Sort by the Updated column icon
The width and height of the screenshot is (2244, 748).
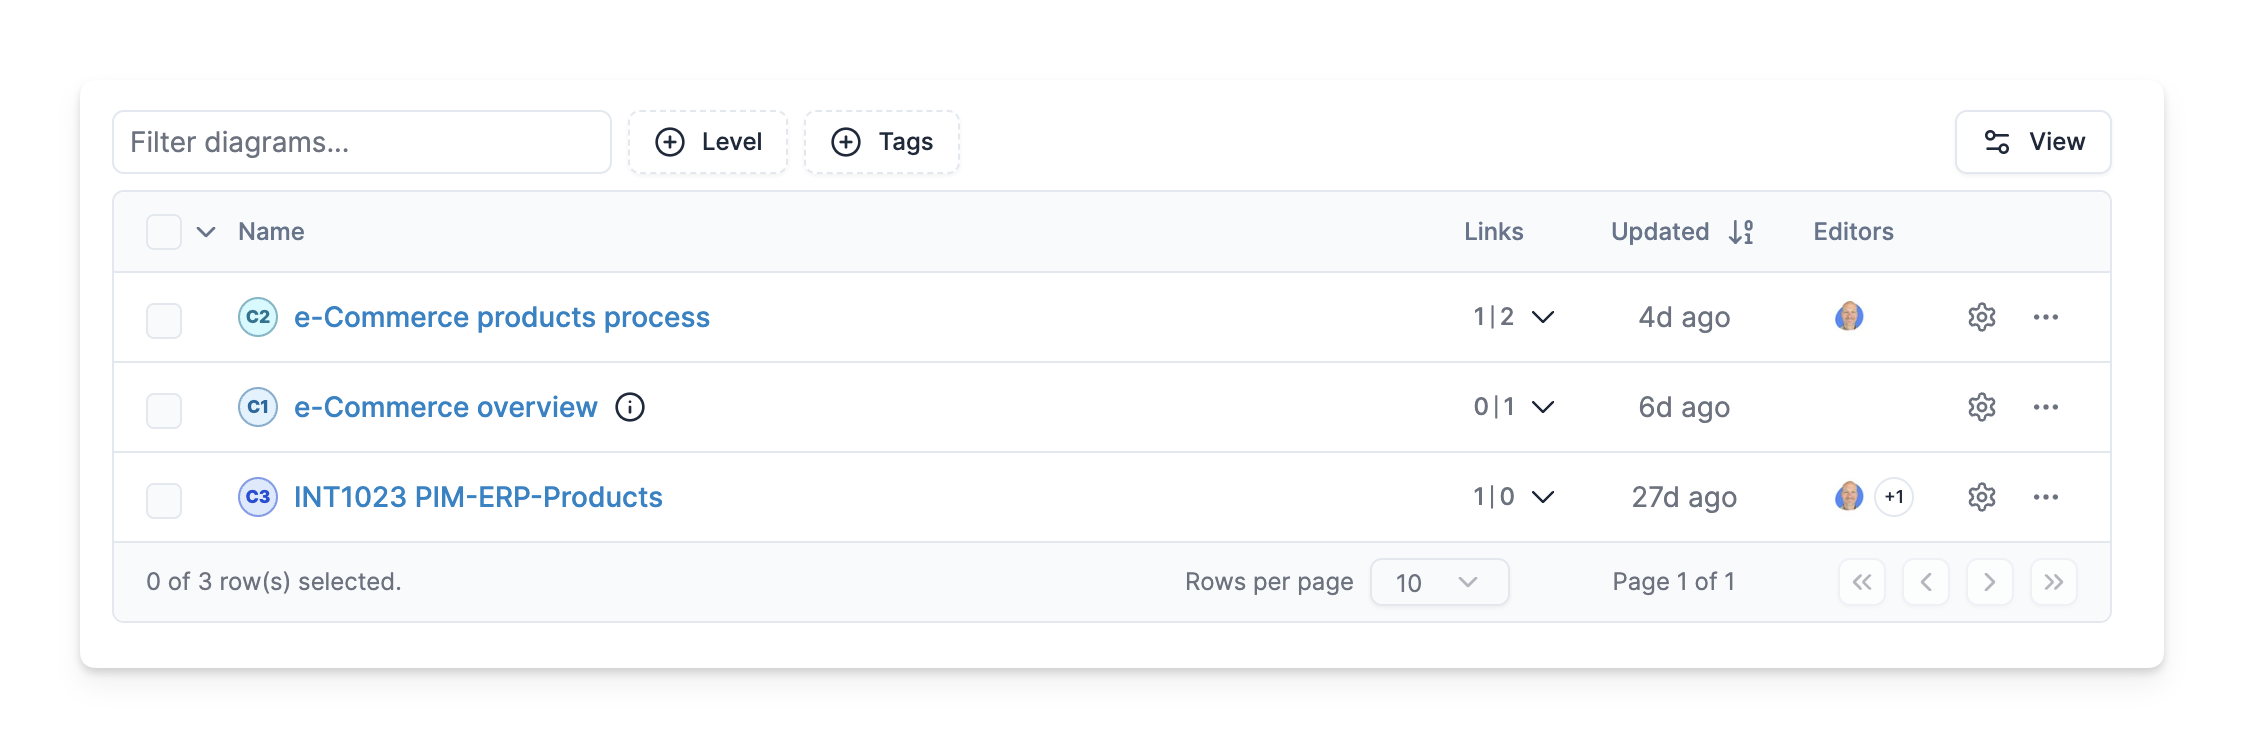1741,232
